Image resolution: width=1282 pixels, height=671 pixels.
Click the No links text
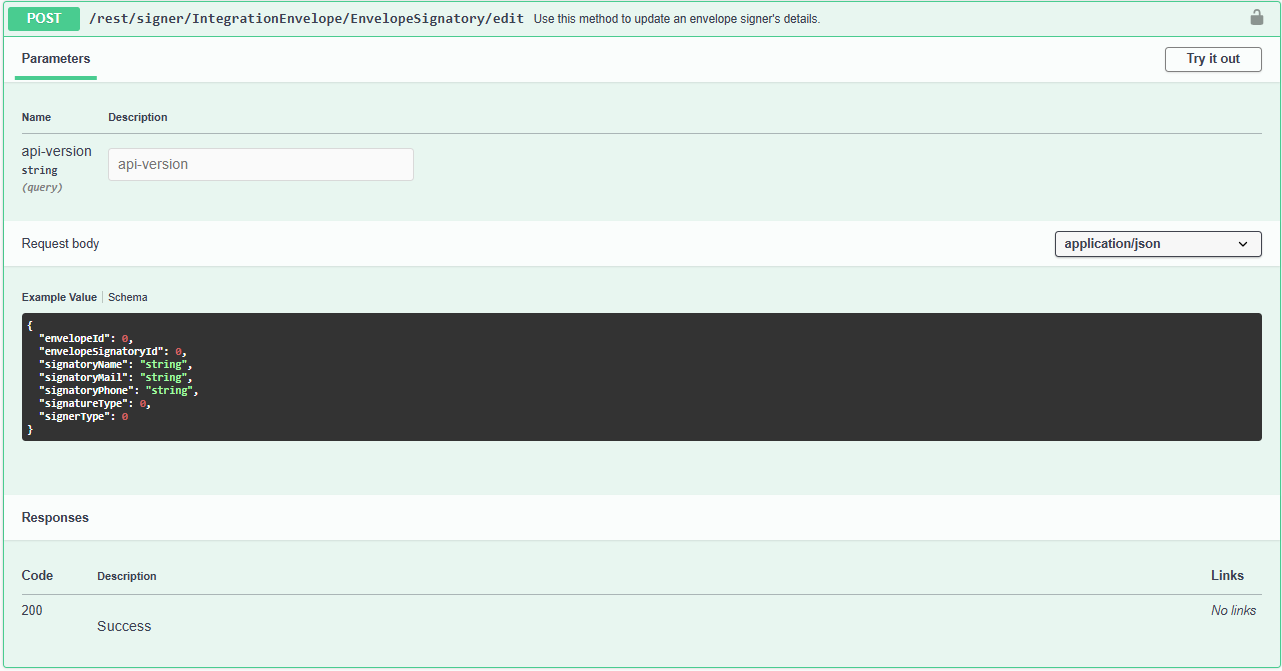1233,610
